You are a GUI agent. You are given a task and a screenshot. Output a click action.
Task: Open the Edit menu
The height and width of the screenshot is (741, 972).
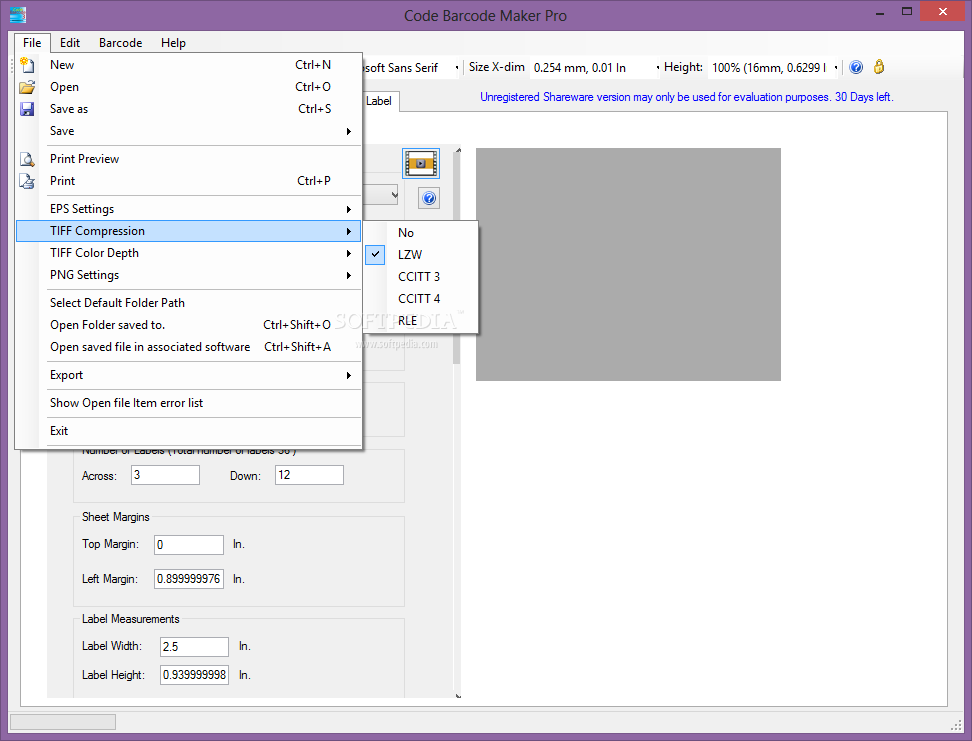[70, 43]
